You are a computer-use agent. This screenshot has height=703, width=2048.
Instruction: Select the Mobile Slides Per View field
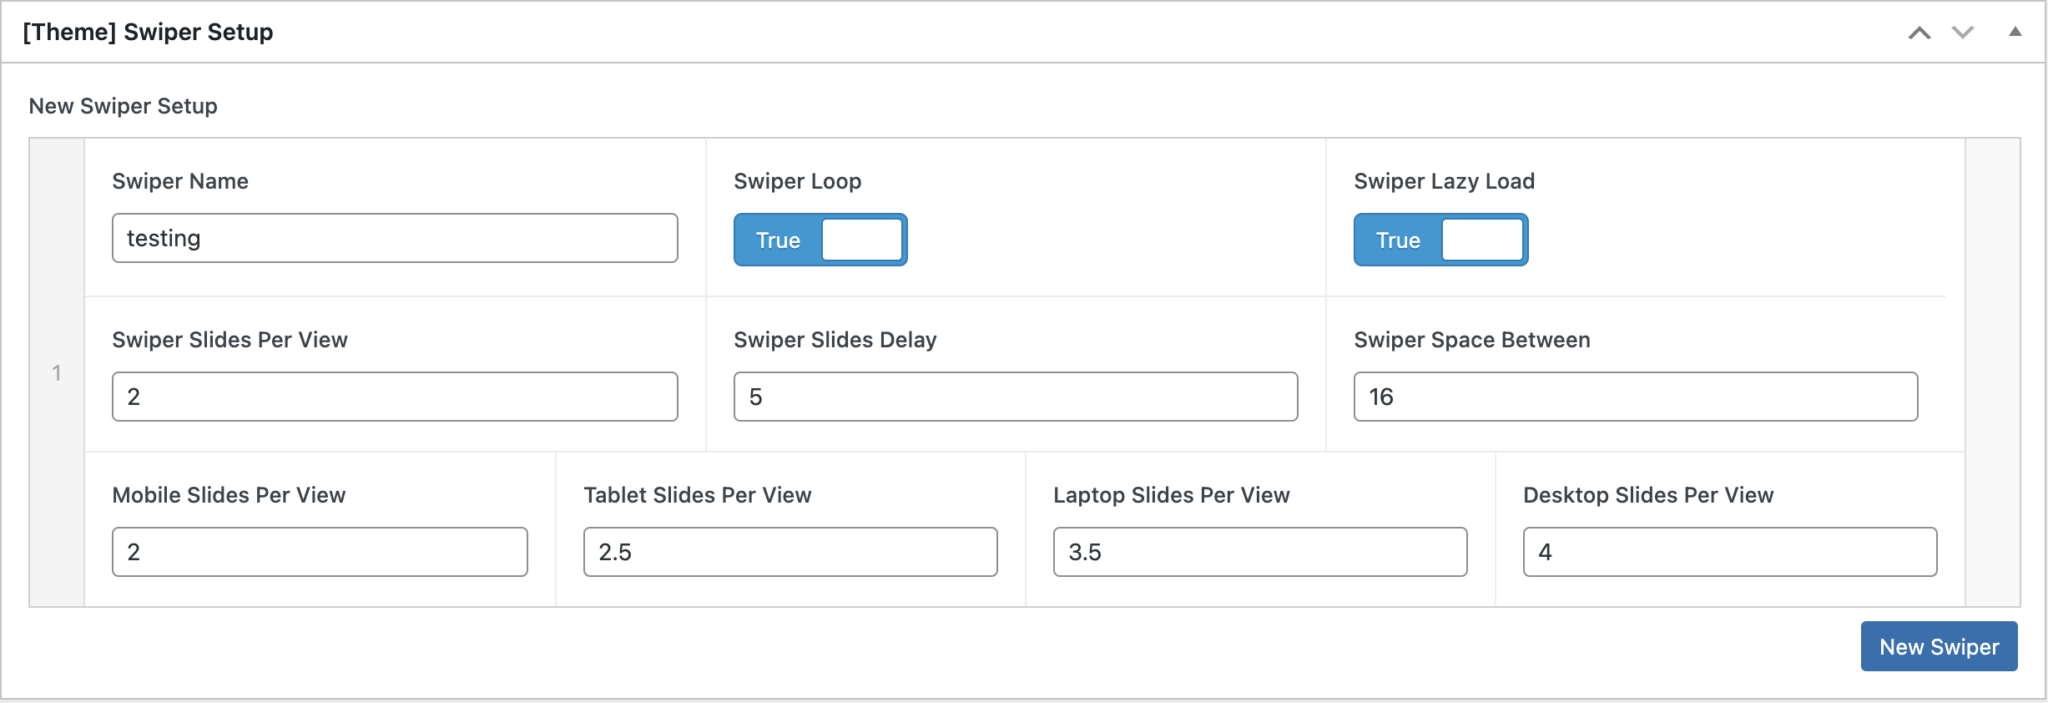(319, 551)
